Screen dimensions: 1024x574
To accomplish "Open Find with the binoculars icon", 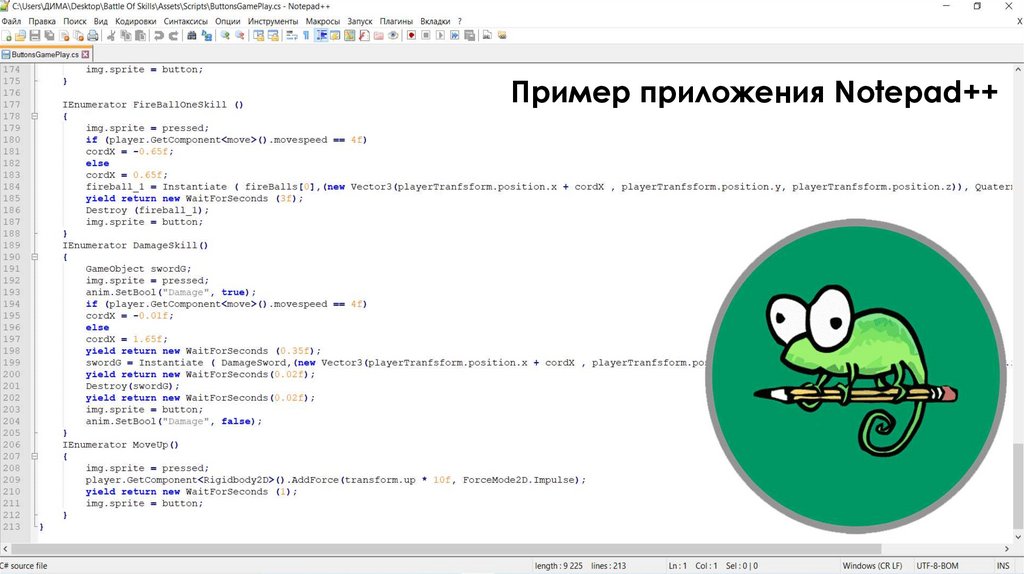I will [x=191, y=35].
